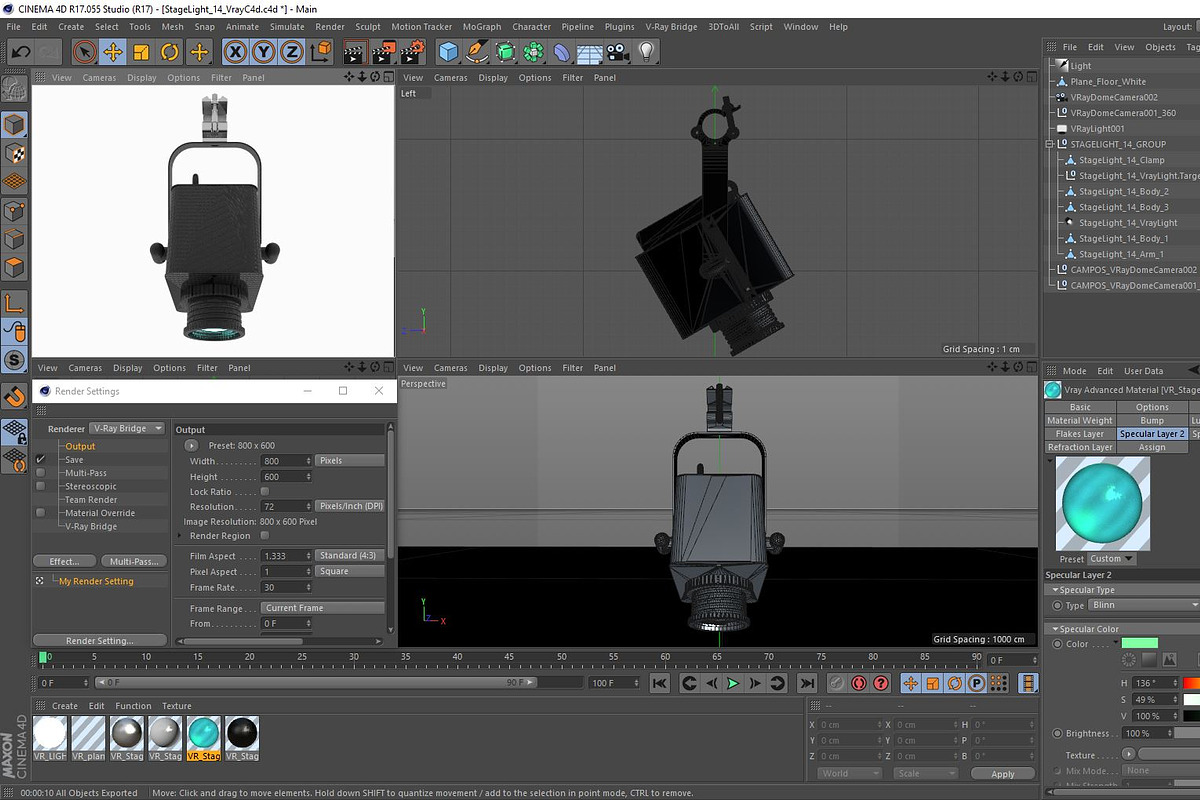Open the MoGraph menu
Viewport: 1200px width, 800px height.
tap(482, 27)
